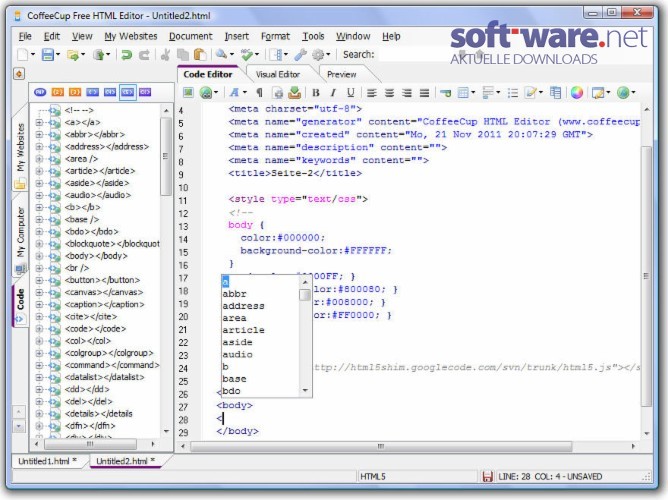Screen dimensions: 668x500
Task: Switch to the Untitled1.html document tab
Action: click(47, 461)
